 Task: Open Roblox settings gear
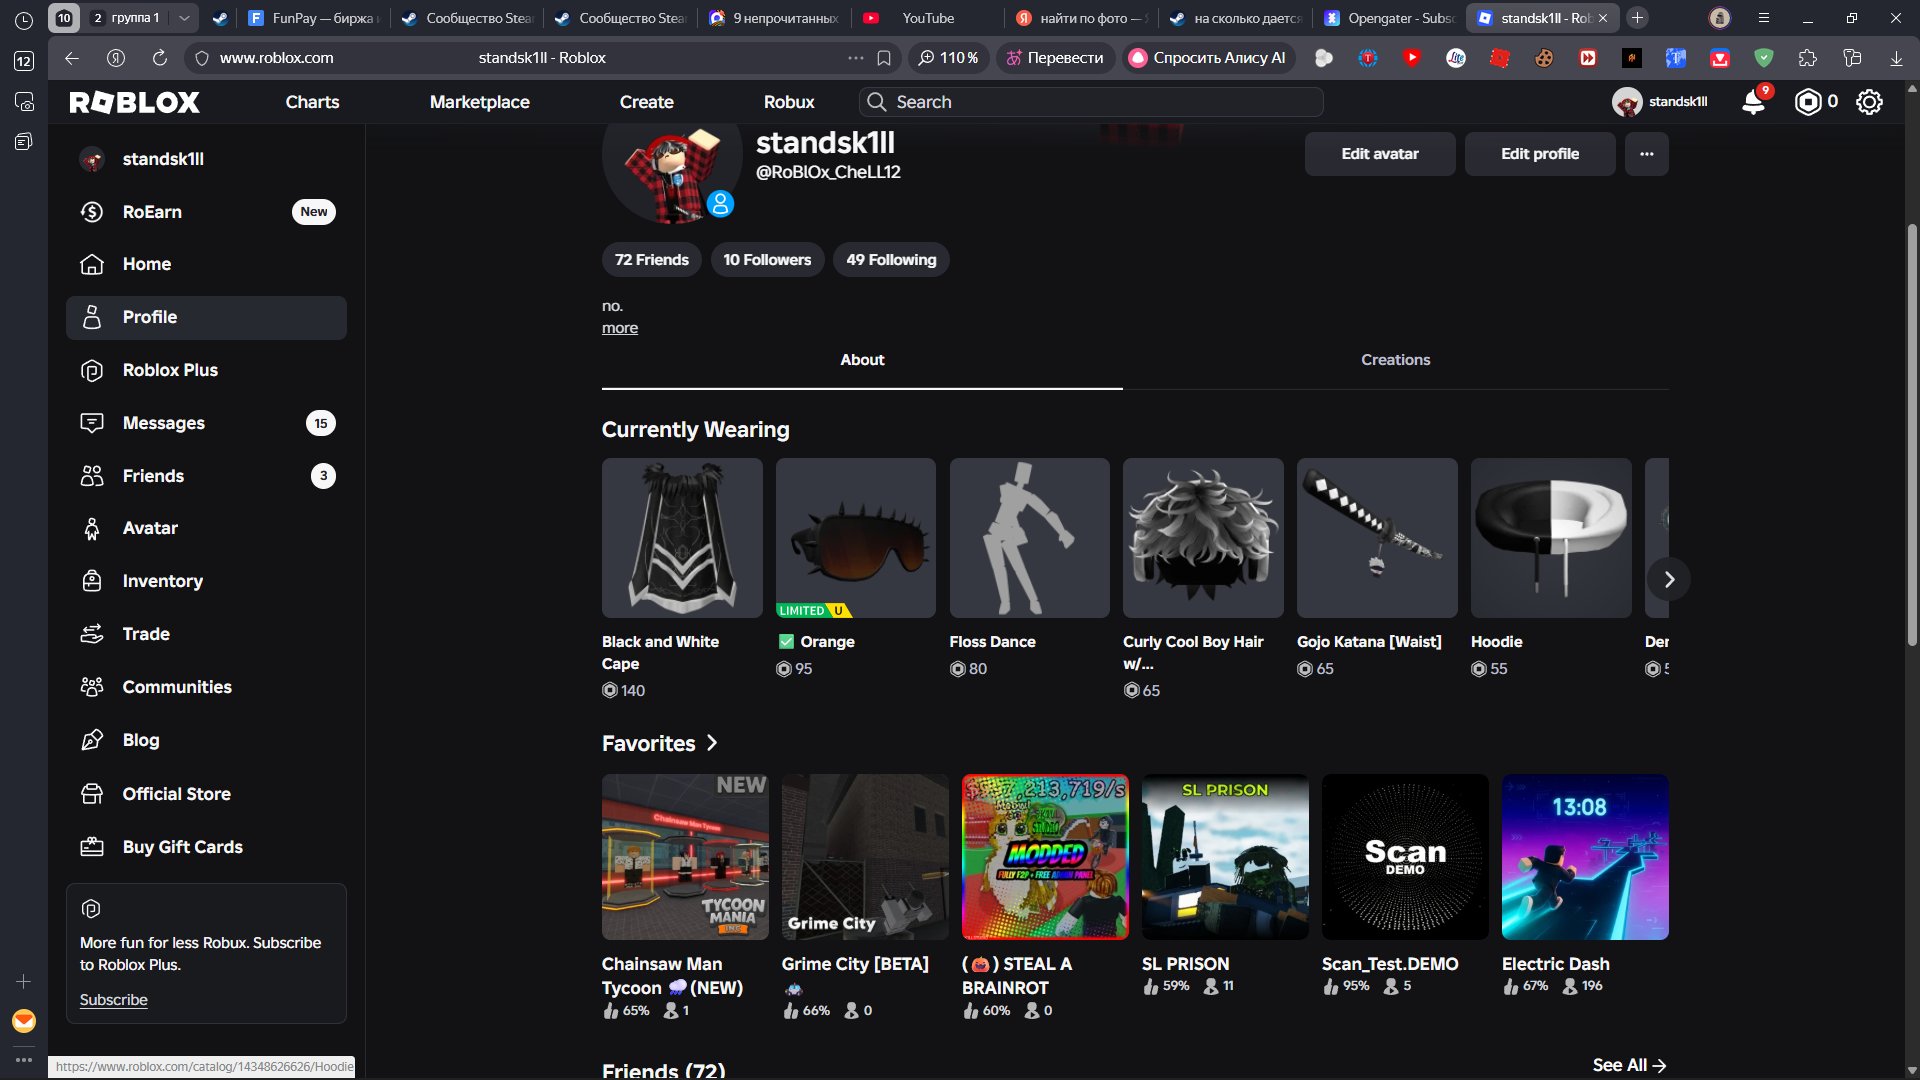pyautogui.click(x=1869, y=102)
